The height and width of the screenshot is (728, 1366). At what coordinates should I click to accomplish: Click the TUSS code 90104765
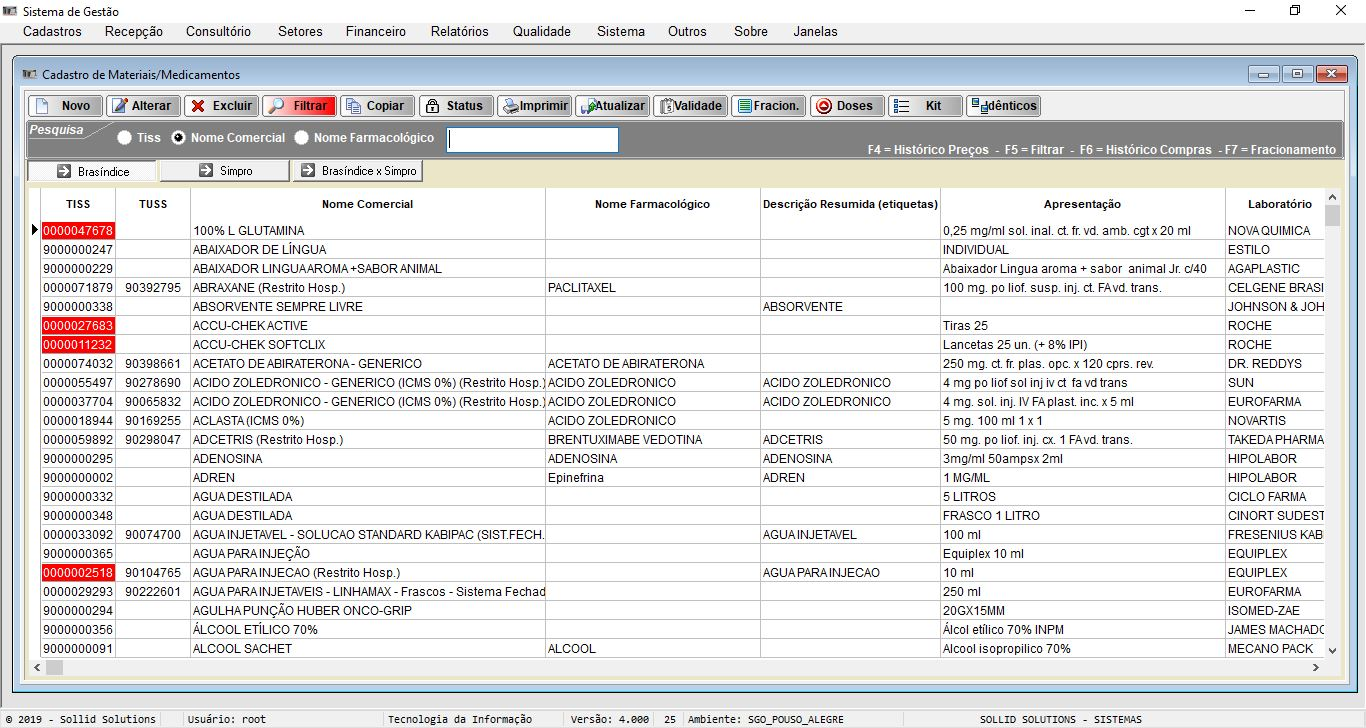153,573
